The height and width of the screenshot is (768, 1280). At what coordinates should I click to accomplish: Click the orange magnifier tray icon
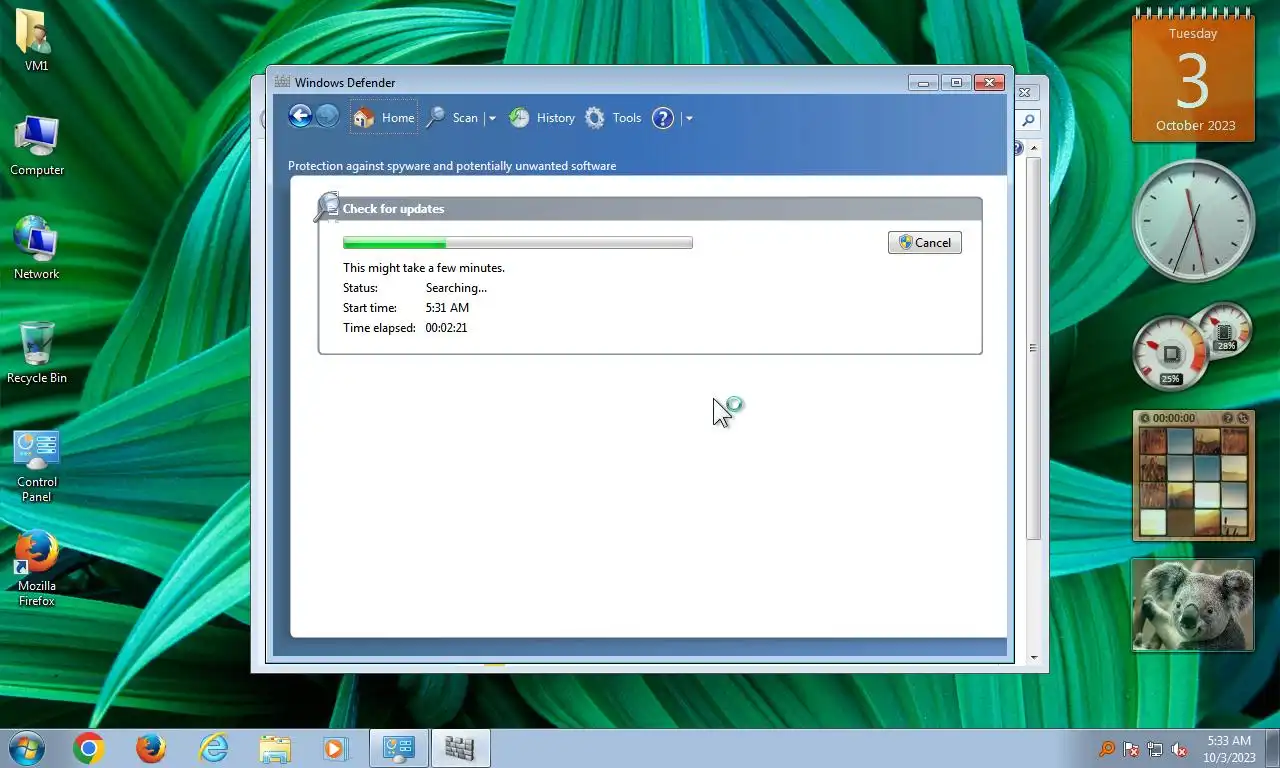(x=1107, y=749)
